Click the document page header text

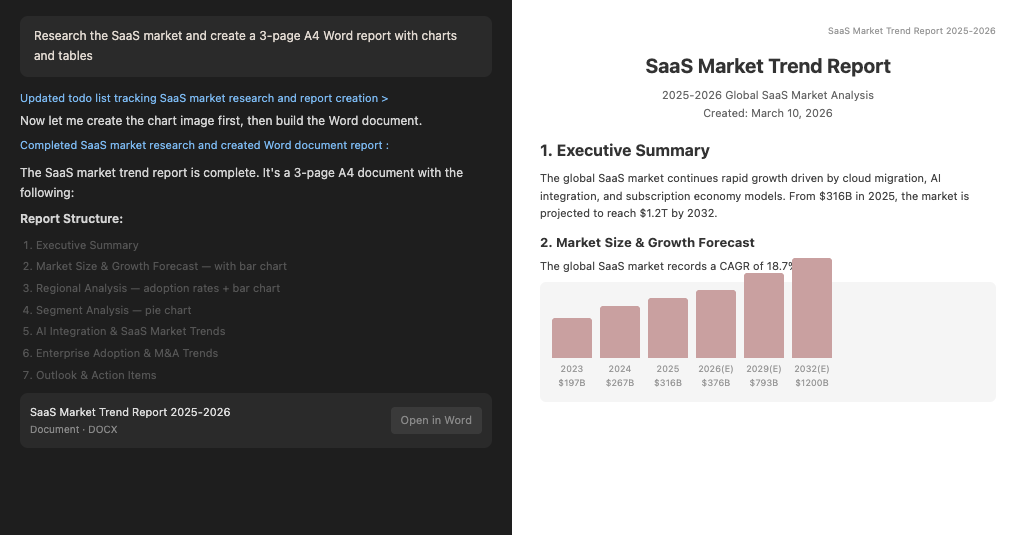coord(911,31)
